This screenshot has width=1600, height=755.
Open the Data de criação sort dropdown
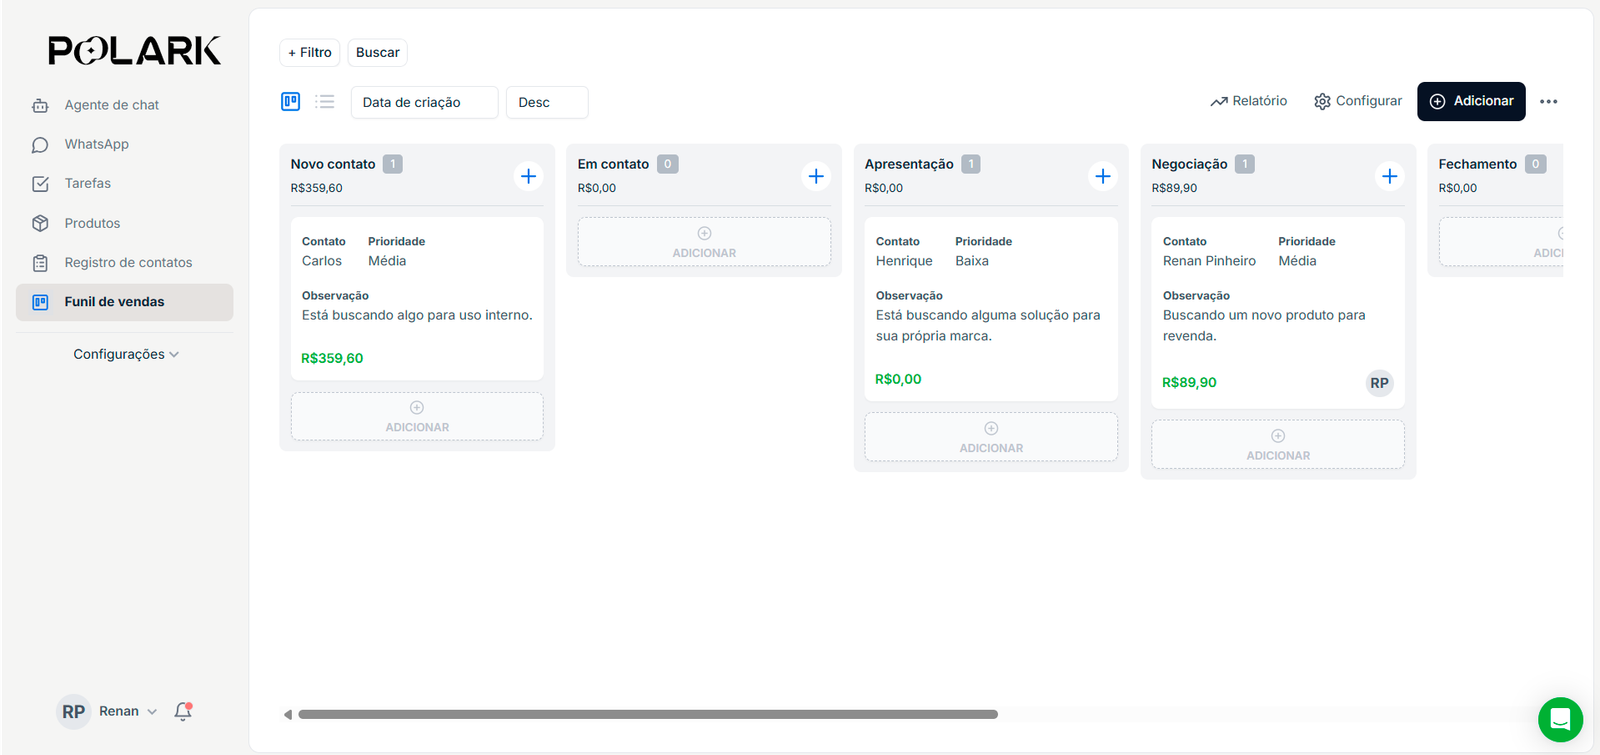click(424, 102)
